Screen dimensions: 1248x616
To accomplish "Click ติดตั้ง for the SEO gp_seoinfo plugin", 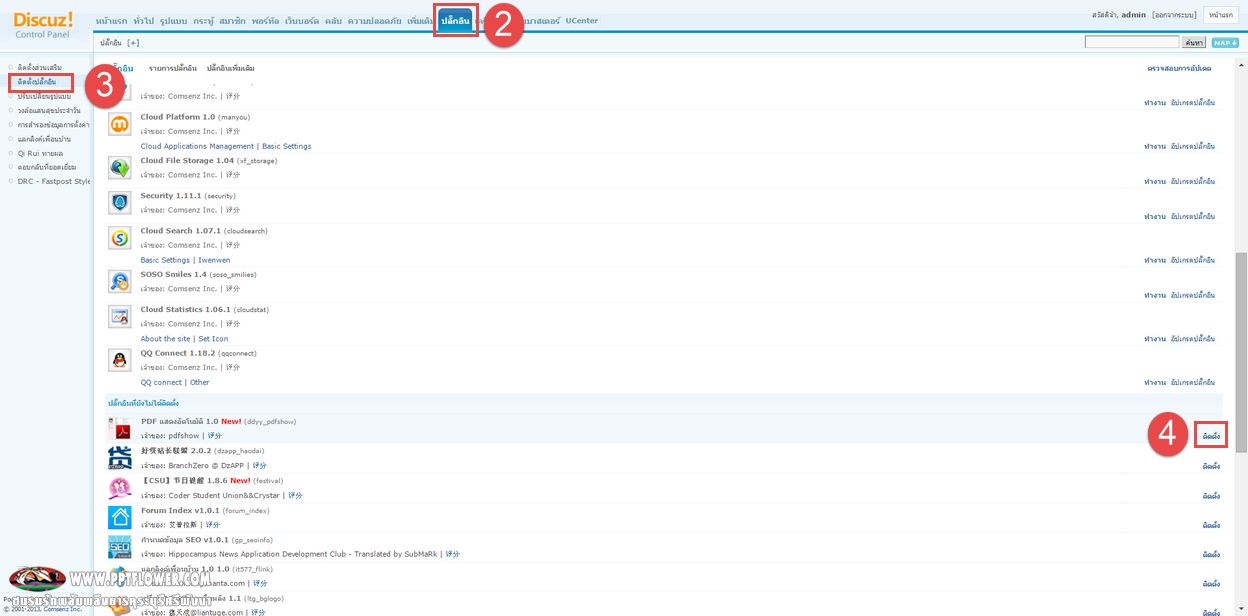I will [1211, 554].
